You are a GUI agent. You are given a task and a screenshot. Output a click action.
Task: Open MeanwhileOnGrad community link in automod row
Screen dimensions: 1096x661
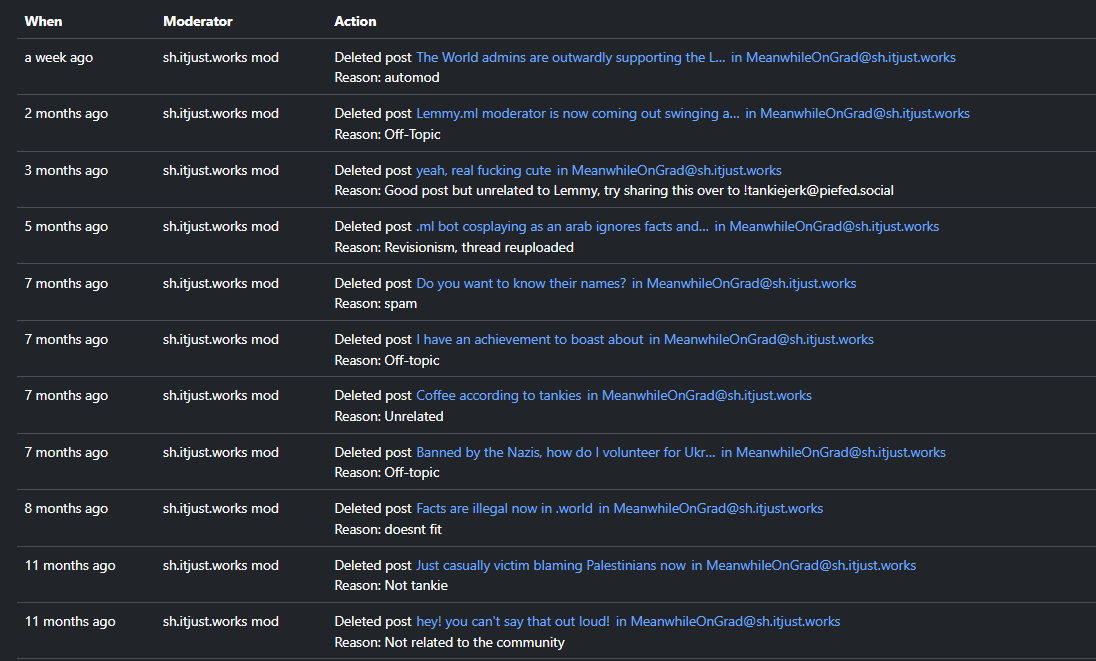point(850,58)
